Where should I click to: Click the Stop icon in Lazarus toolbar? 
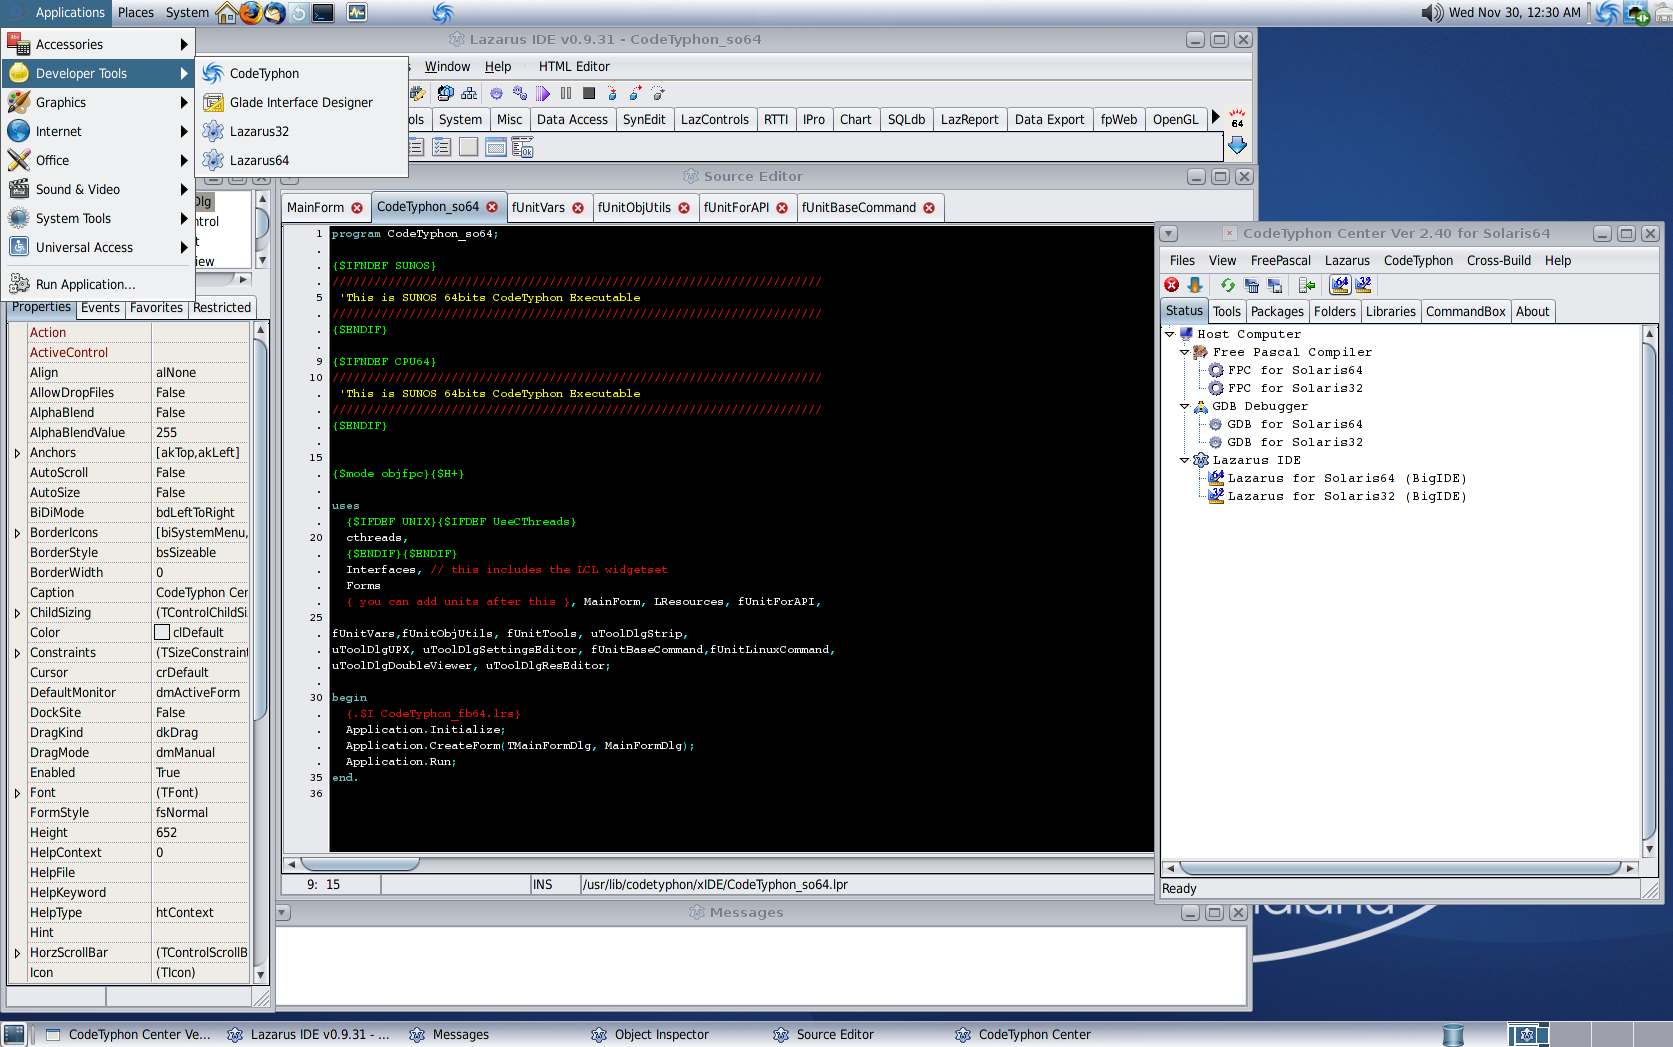tap(589, 93)
